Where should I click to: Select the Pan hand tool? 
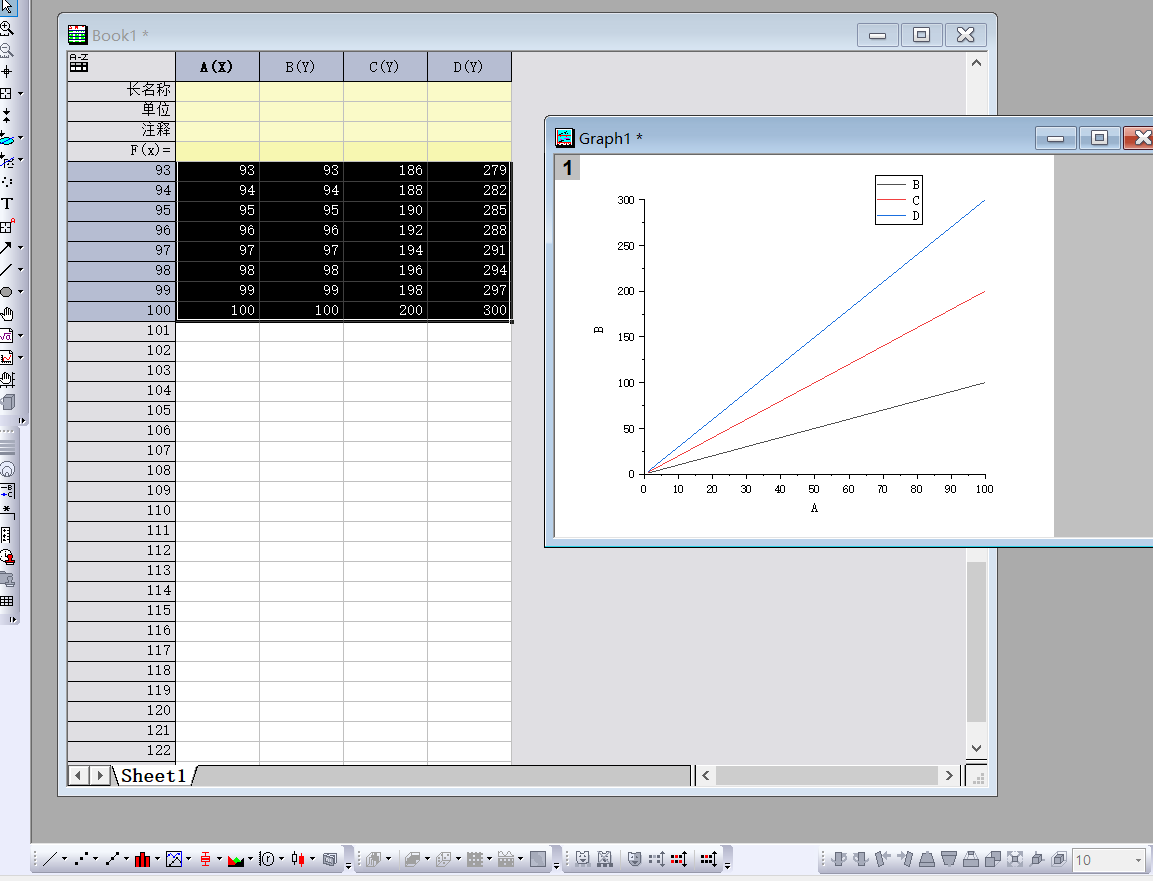[7, 314]
